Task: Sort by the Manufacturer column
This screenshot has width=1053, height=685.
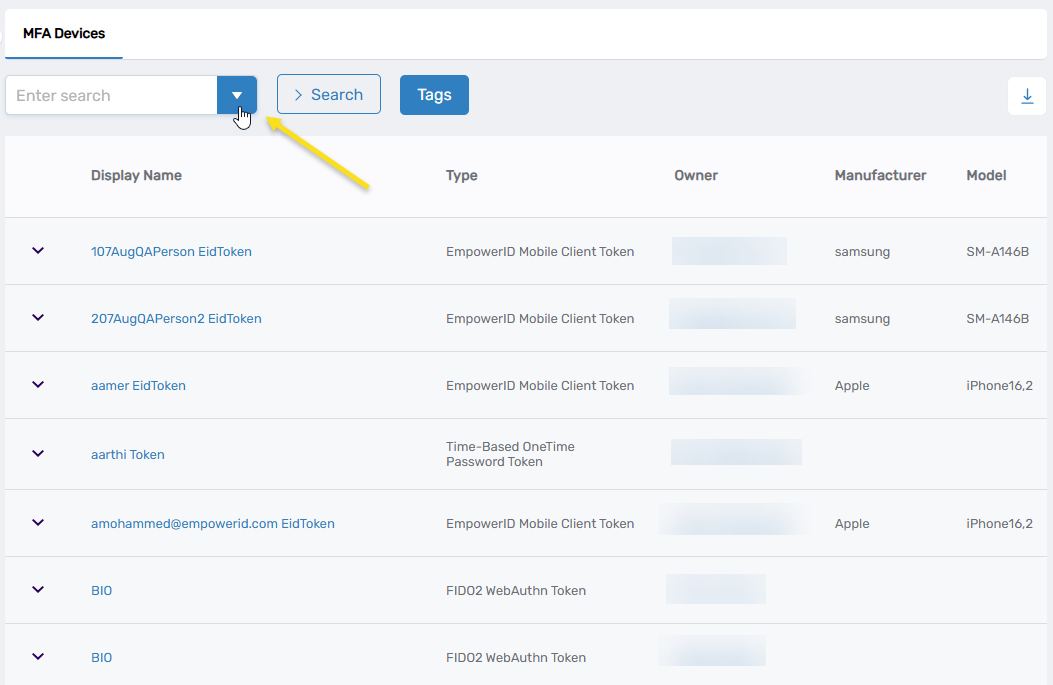Action: [880, 175]
